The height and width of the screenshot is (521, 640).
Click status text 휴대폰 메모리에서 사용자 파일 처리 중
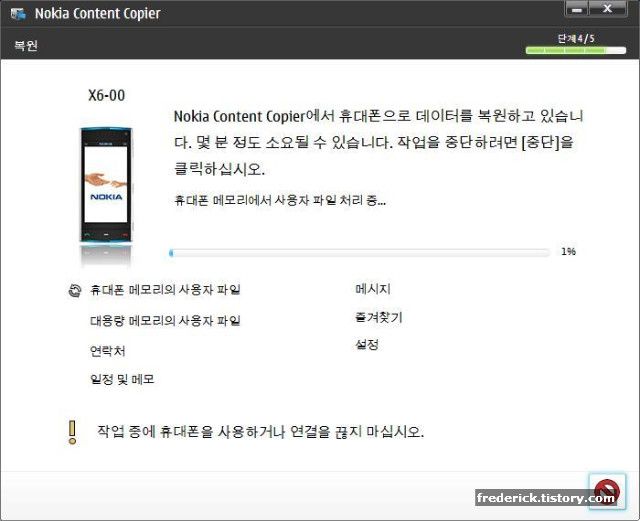[280, 200]
